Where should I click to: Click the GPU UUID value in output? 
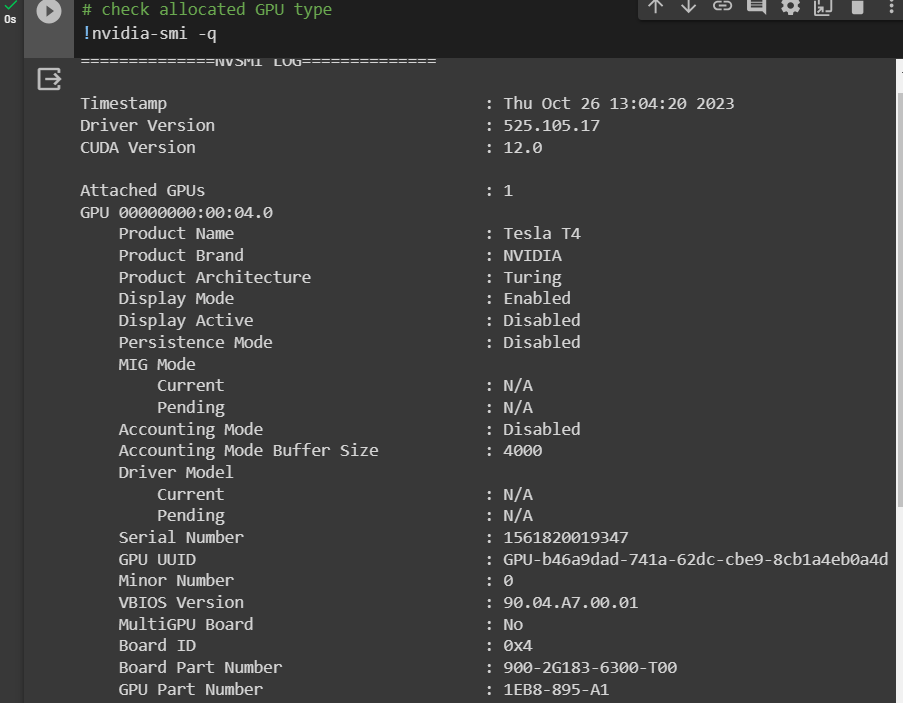[x=695, y=559]
